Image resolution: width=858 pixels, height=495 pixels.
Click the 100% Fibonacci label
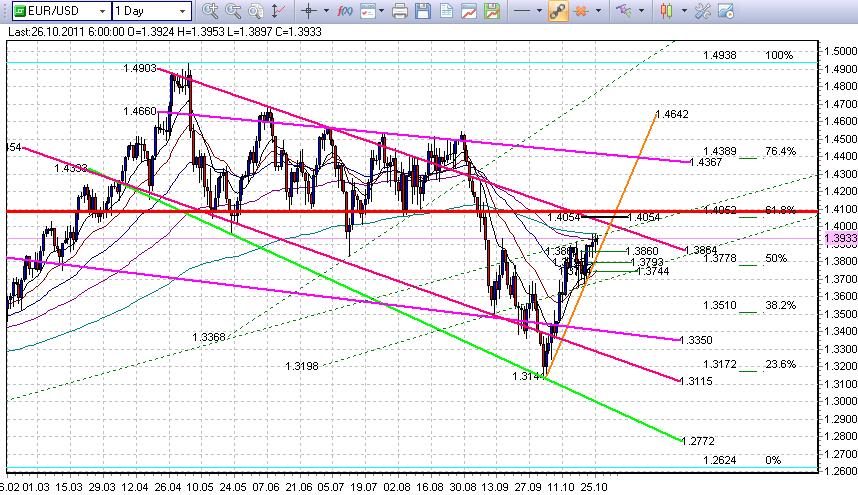point(779,55)
